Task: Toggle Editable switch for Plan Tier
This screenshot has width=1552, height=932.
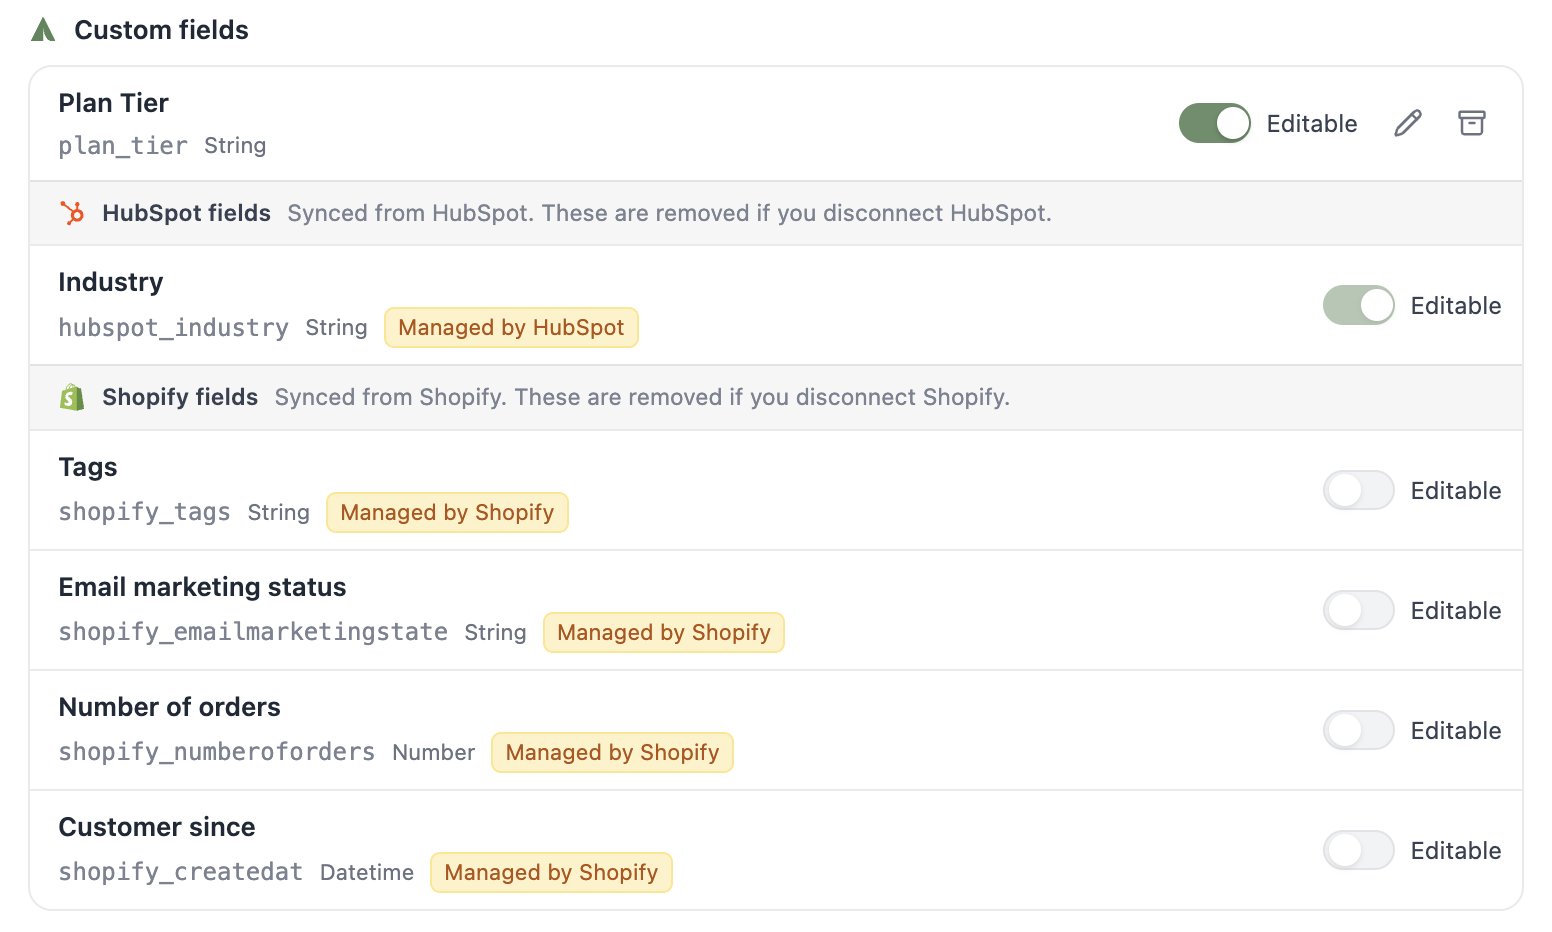Action: [x=1214, y=123]
